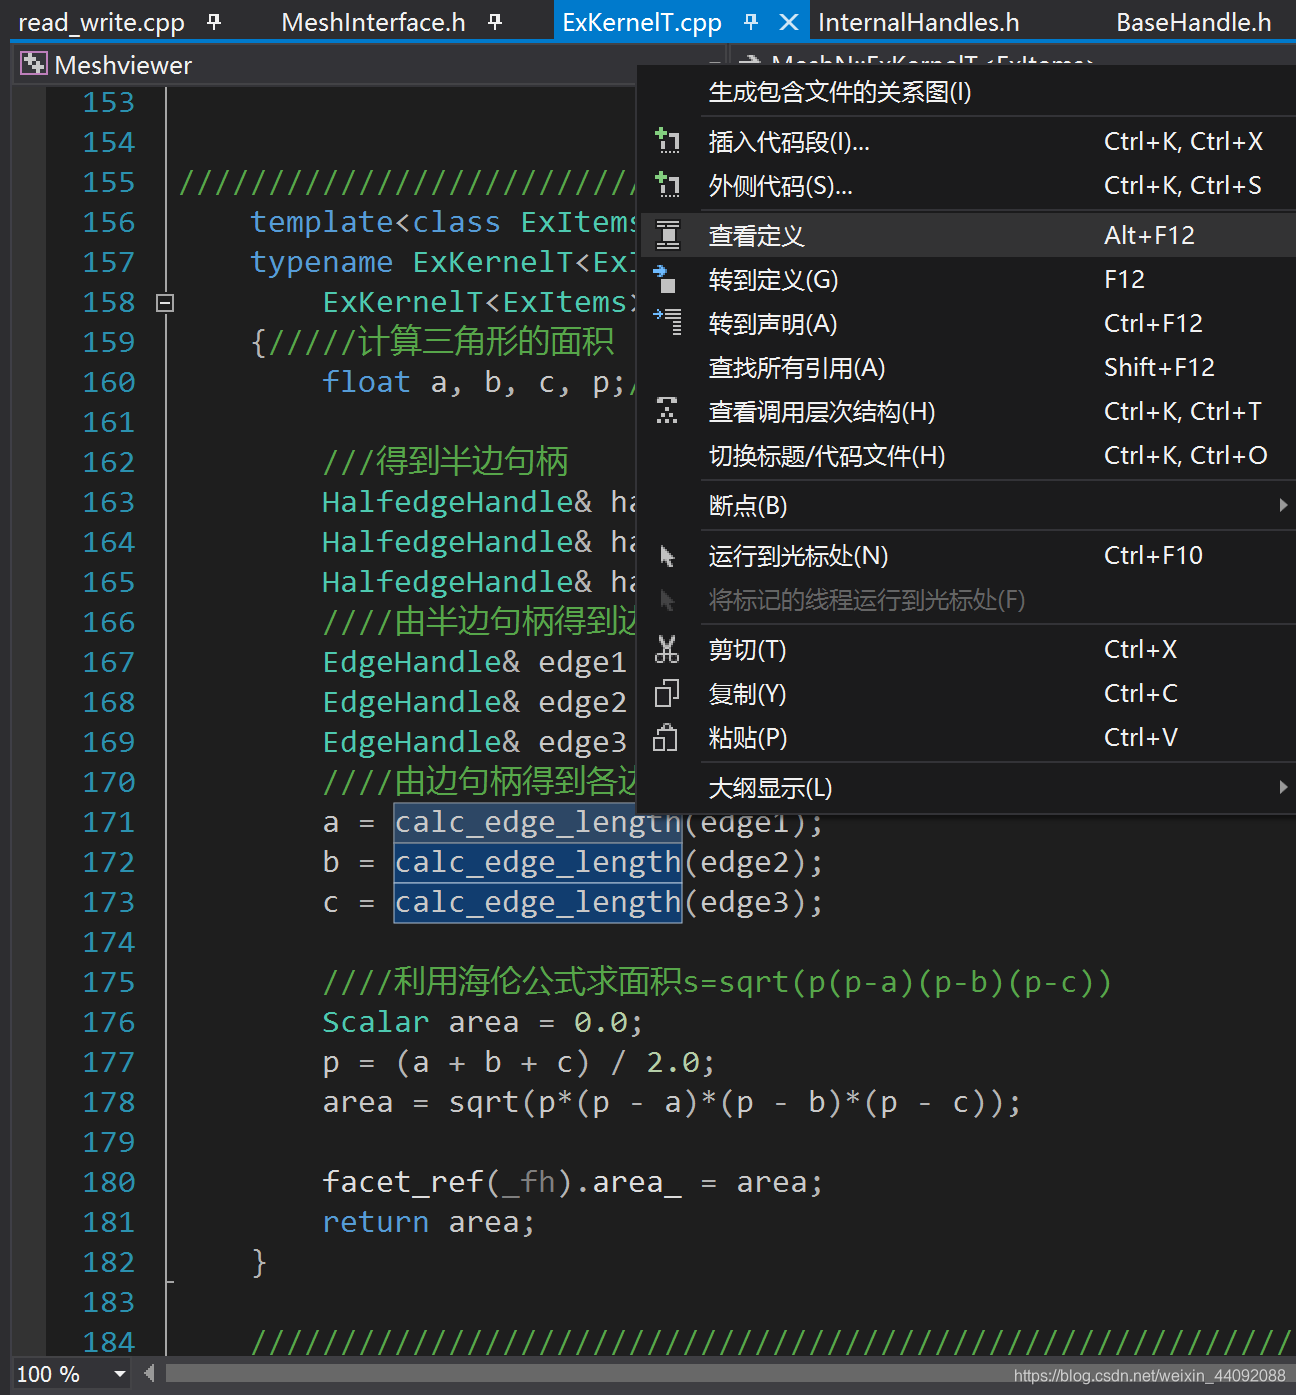Click 'facet_ref' on line 180

[403, 1182]
